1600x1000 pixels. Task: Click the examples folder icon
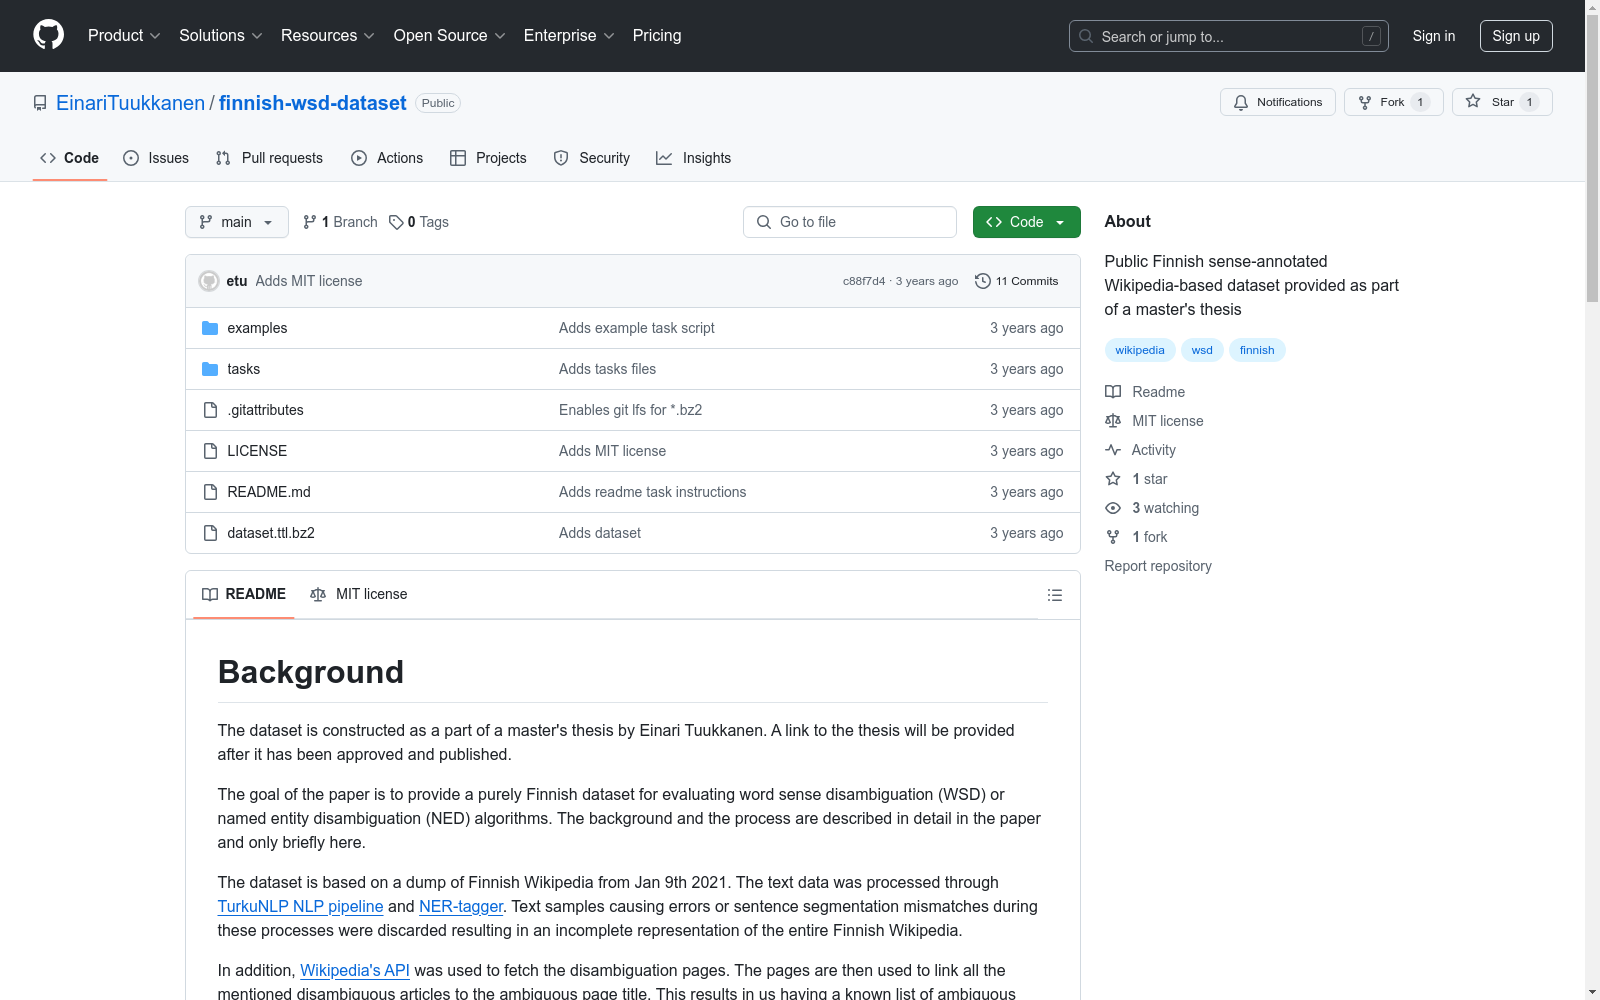[x=210, y=328]
